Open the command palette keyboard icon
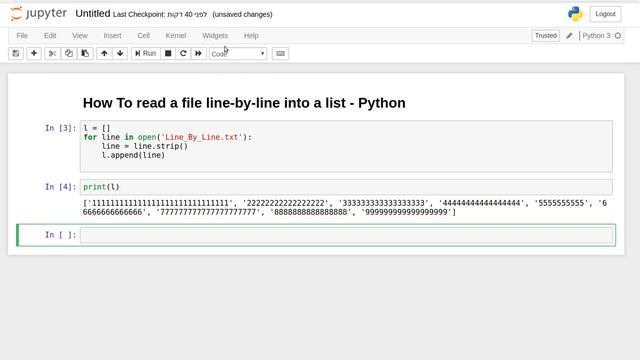This screenshot has height=360, width=640. [x=280, y=53]
